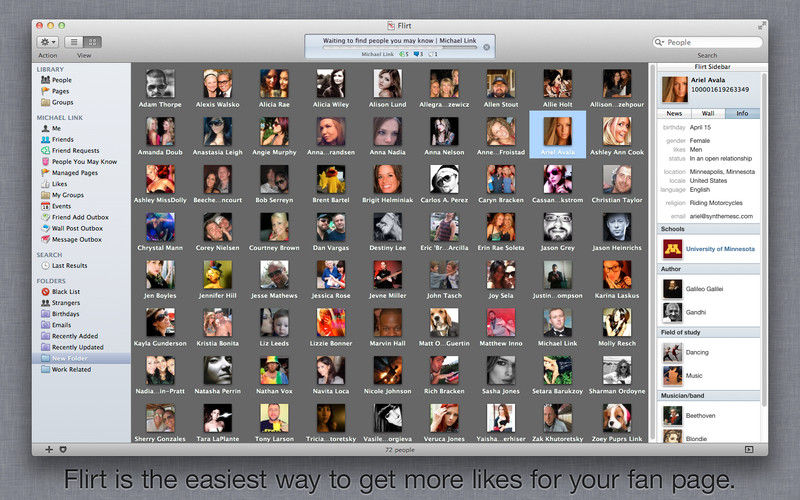Select Sherry Gonzales's profile thumbnail
The height and width of the screenshot is (500, 800).
pos(160,418)
